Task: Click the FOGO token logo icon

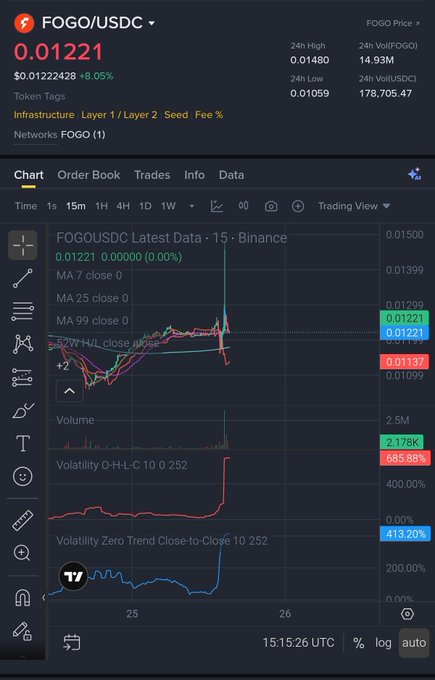Action: pyautogui.click(x=24, y=23)
